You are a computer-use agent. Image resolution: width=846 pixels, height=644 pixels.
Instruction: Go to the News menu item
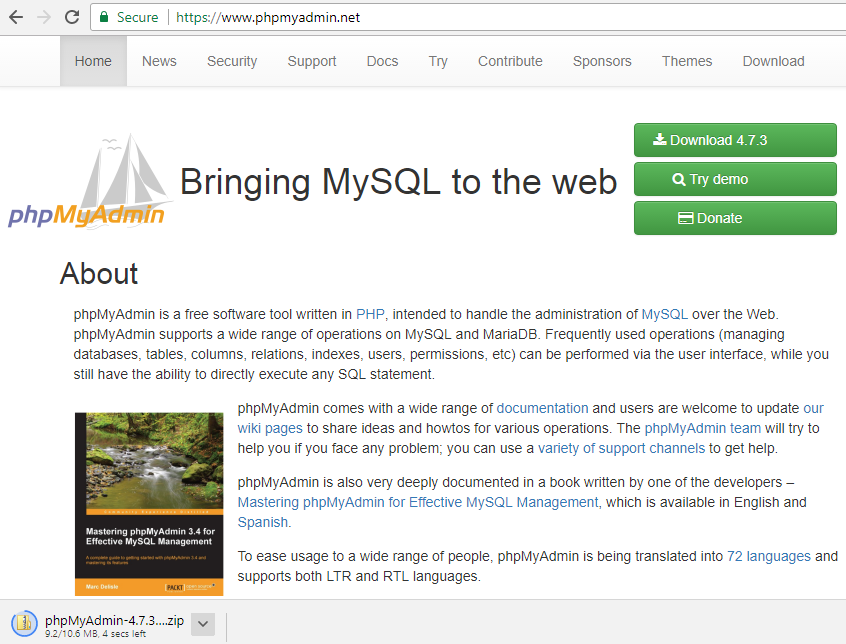pos(159,61)
